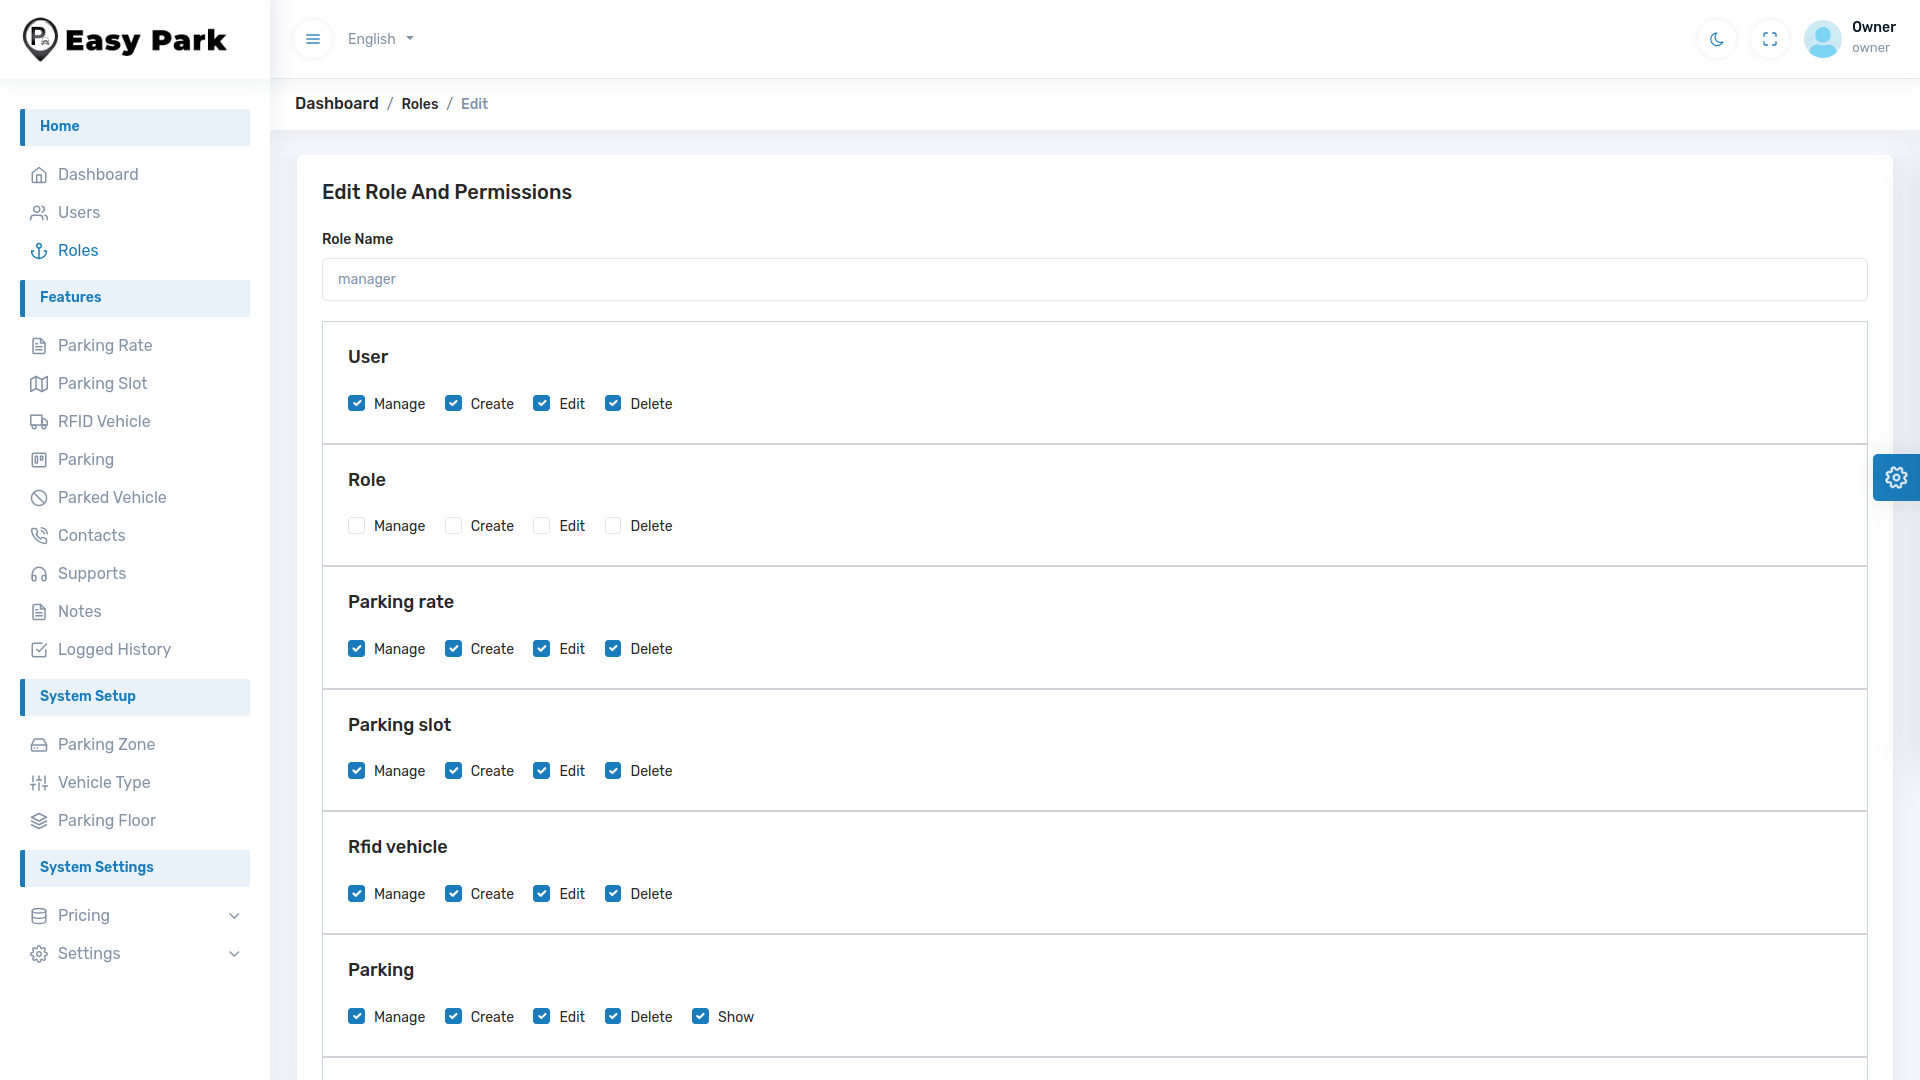Click the fullscreen expand icon

pos(1770,39)
